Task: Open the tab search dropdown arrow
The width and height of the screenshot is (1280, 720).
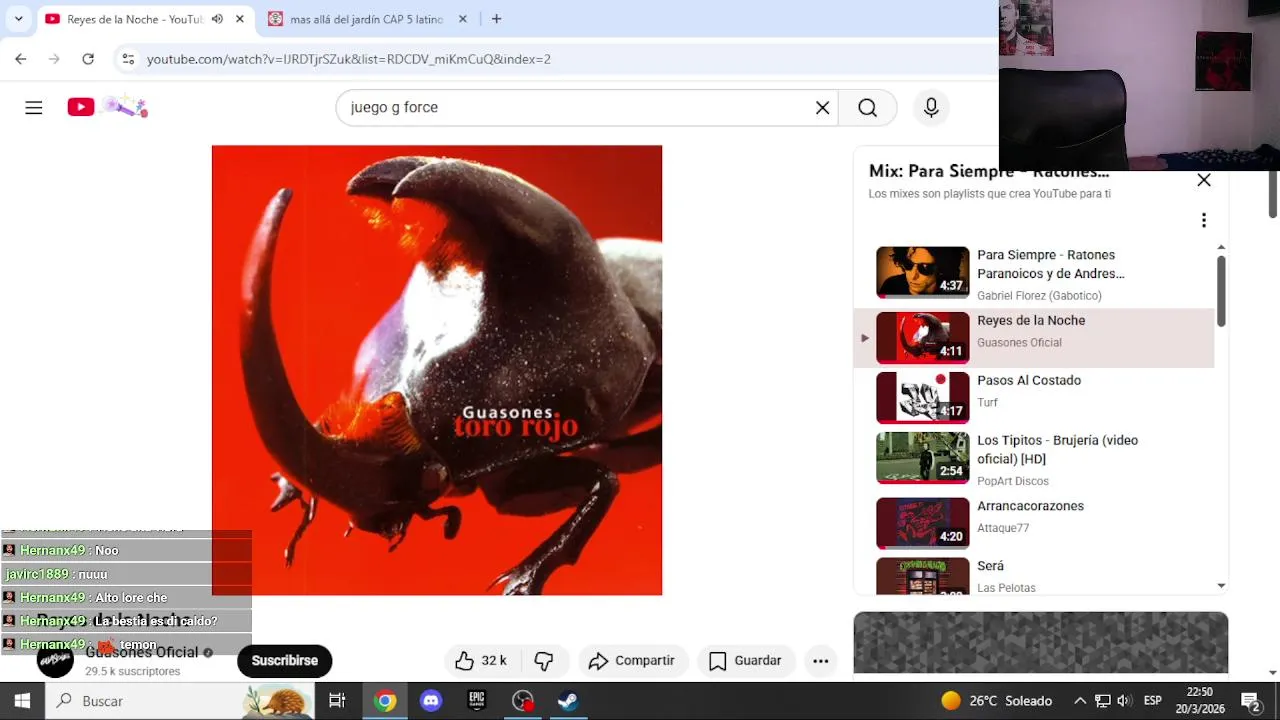Action: coord(18,18)
